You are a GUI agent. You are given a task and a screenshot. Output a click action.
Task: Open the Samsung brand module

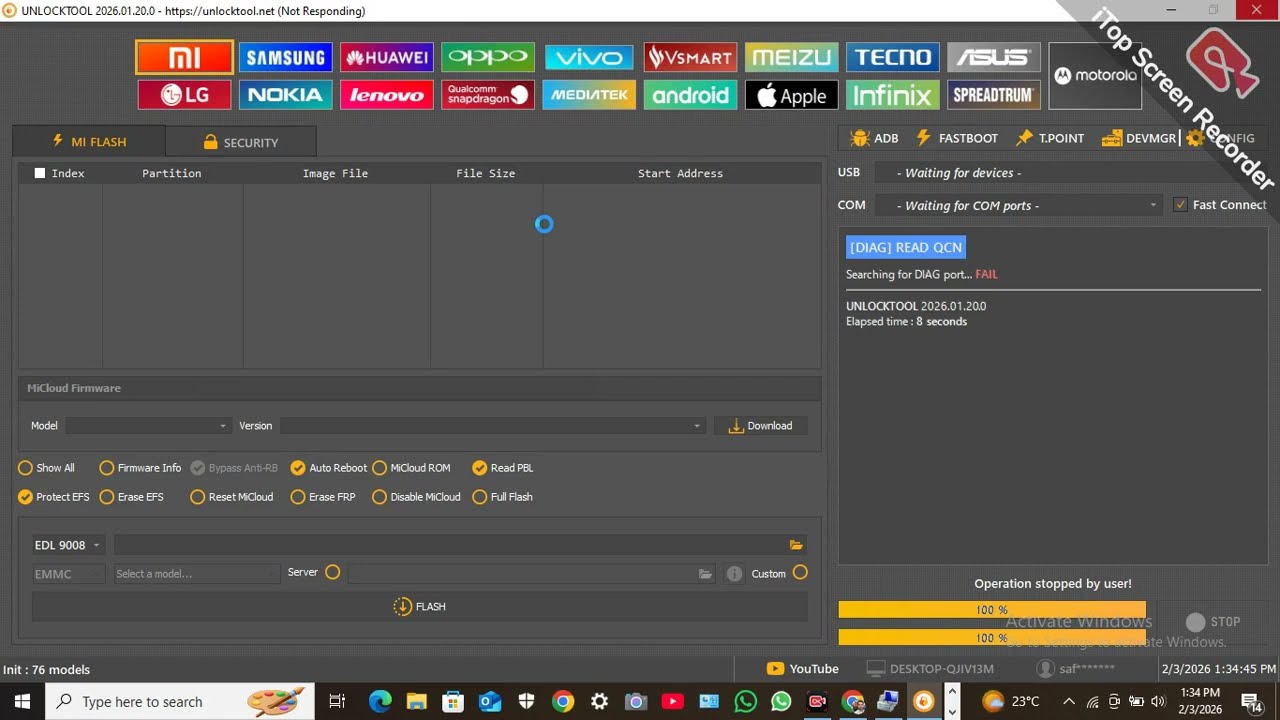coord(286,57)
